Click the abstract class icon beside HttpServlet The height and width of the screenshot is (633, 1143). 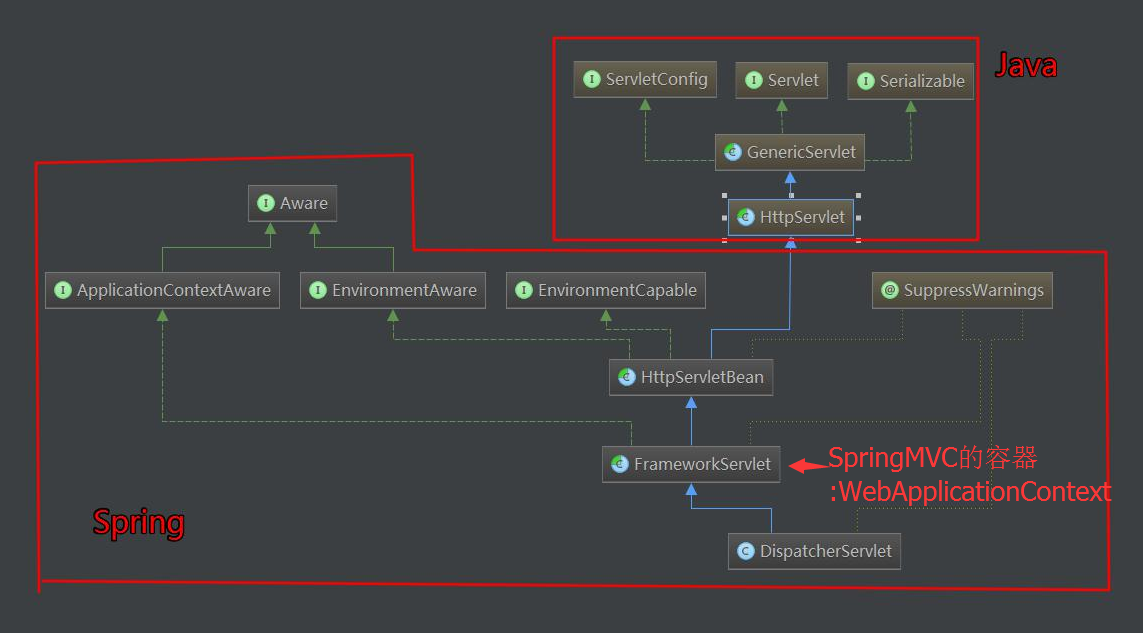click(x=746, y=217)
